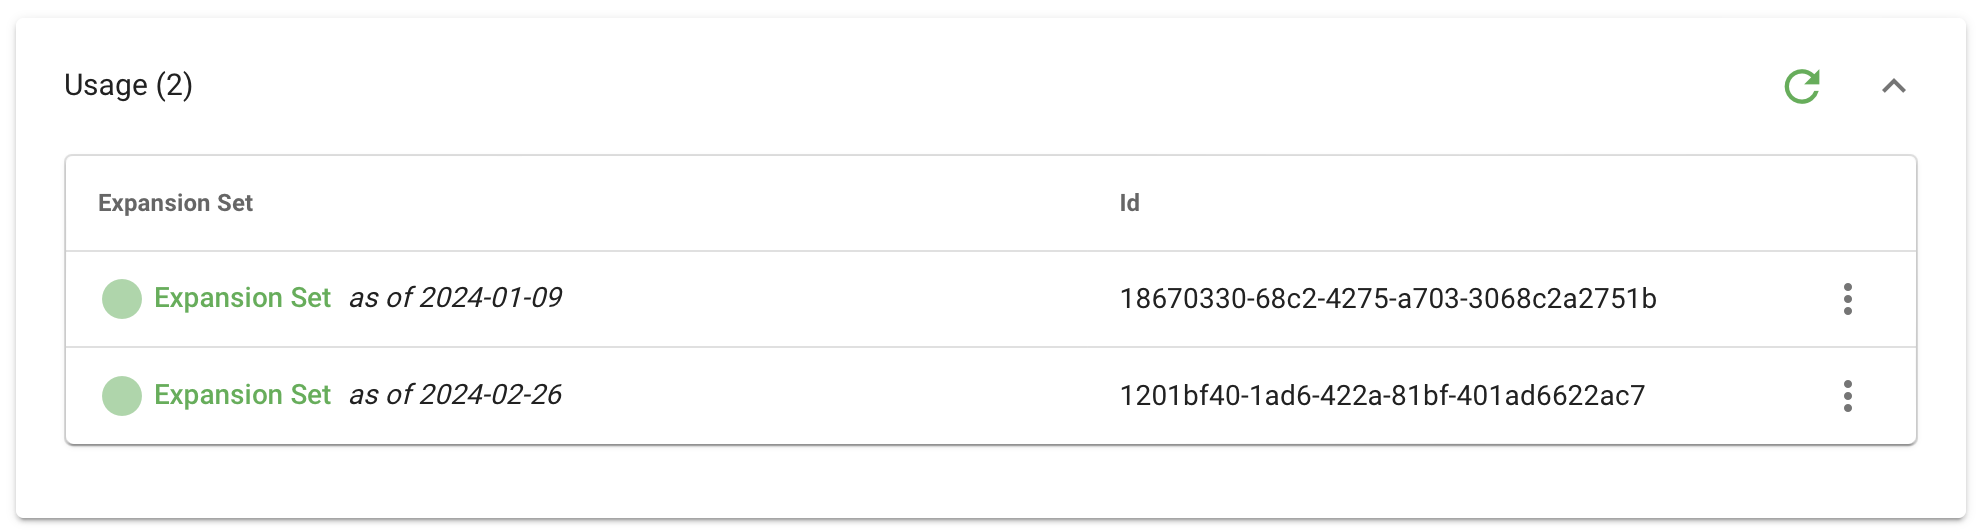Viewport: 1982px width, 530px height.
Task: Select the Id starting with 18670330
Action: coord(1388,299)
